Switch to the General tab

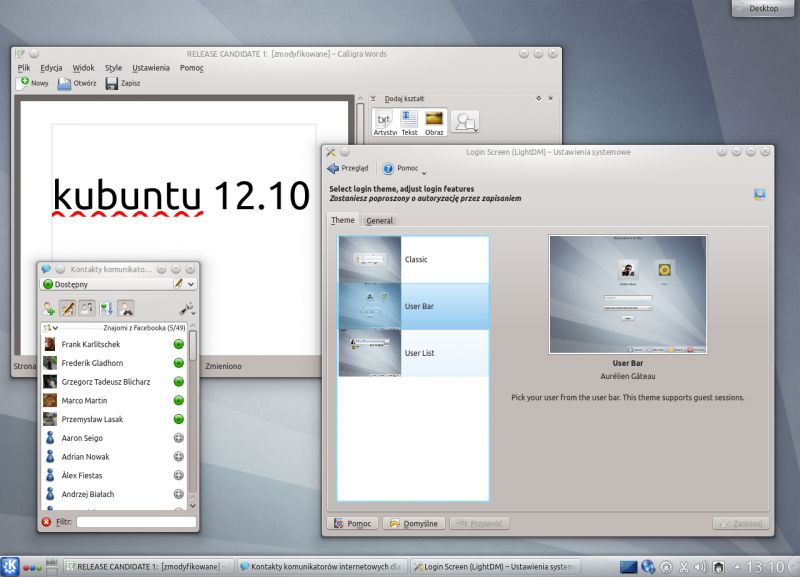pos(379,220)
